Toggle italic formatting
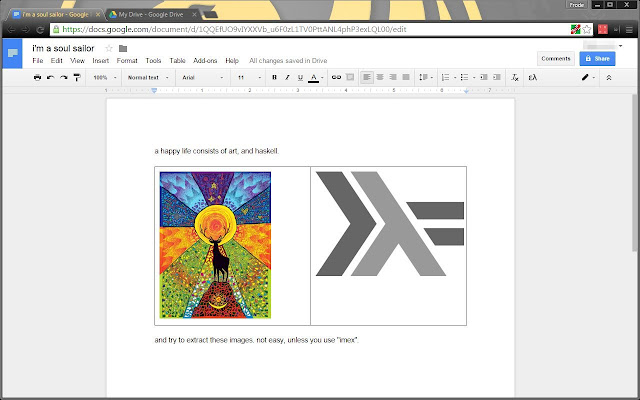The width and height of the screenshot is (640, 400). pyautogui.click(x=287, y=77)
